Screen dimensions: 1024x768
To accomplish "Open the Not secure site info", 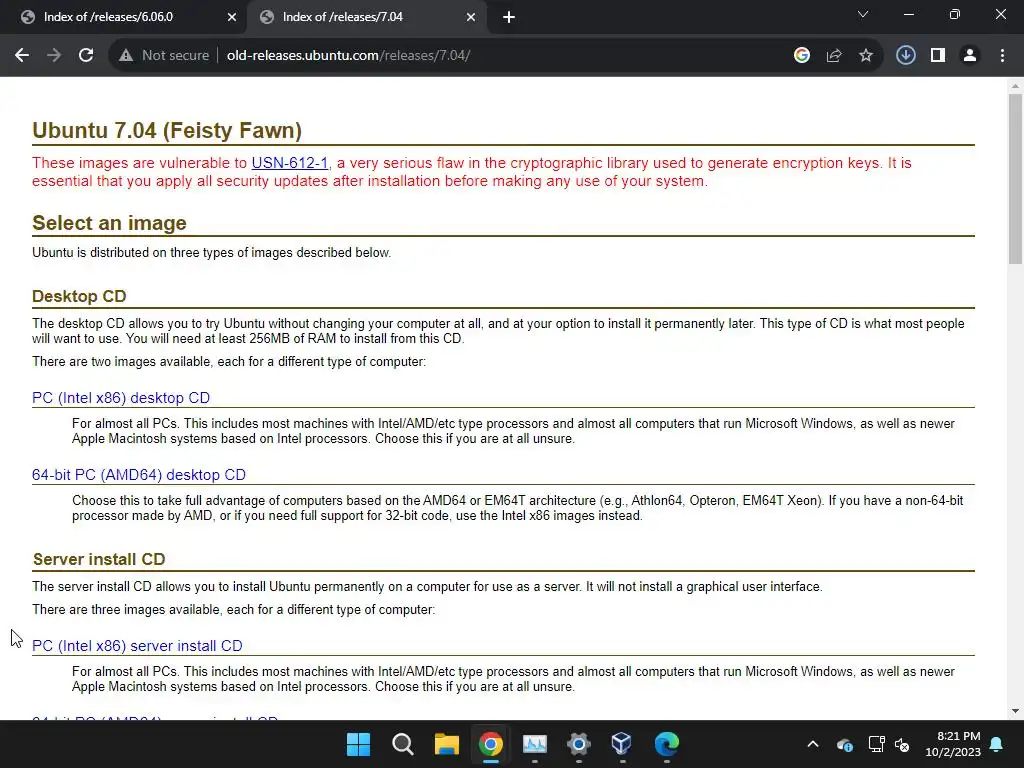I will click(x=164, y=56).
